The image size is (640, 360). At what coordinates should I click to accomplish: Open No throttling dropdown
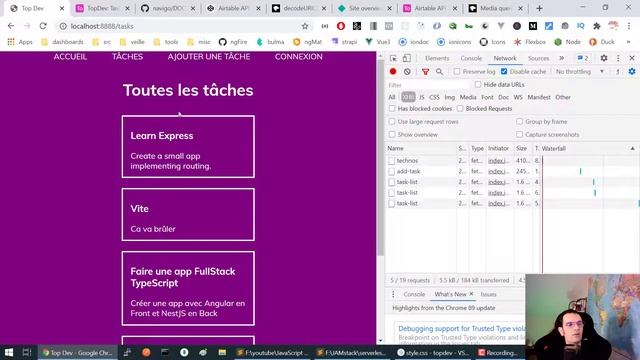click(x=580, y=71)
